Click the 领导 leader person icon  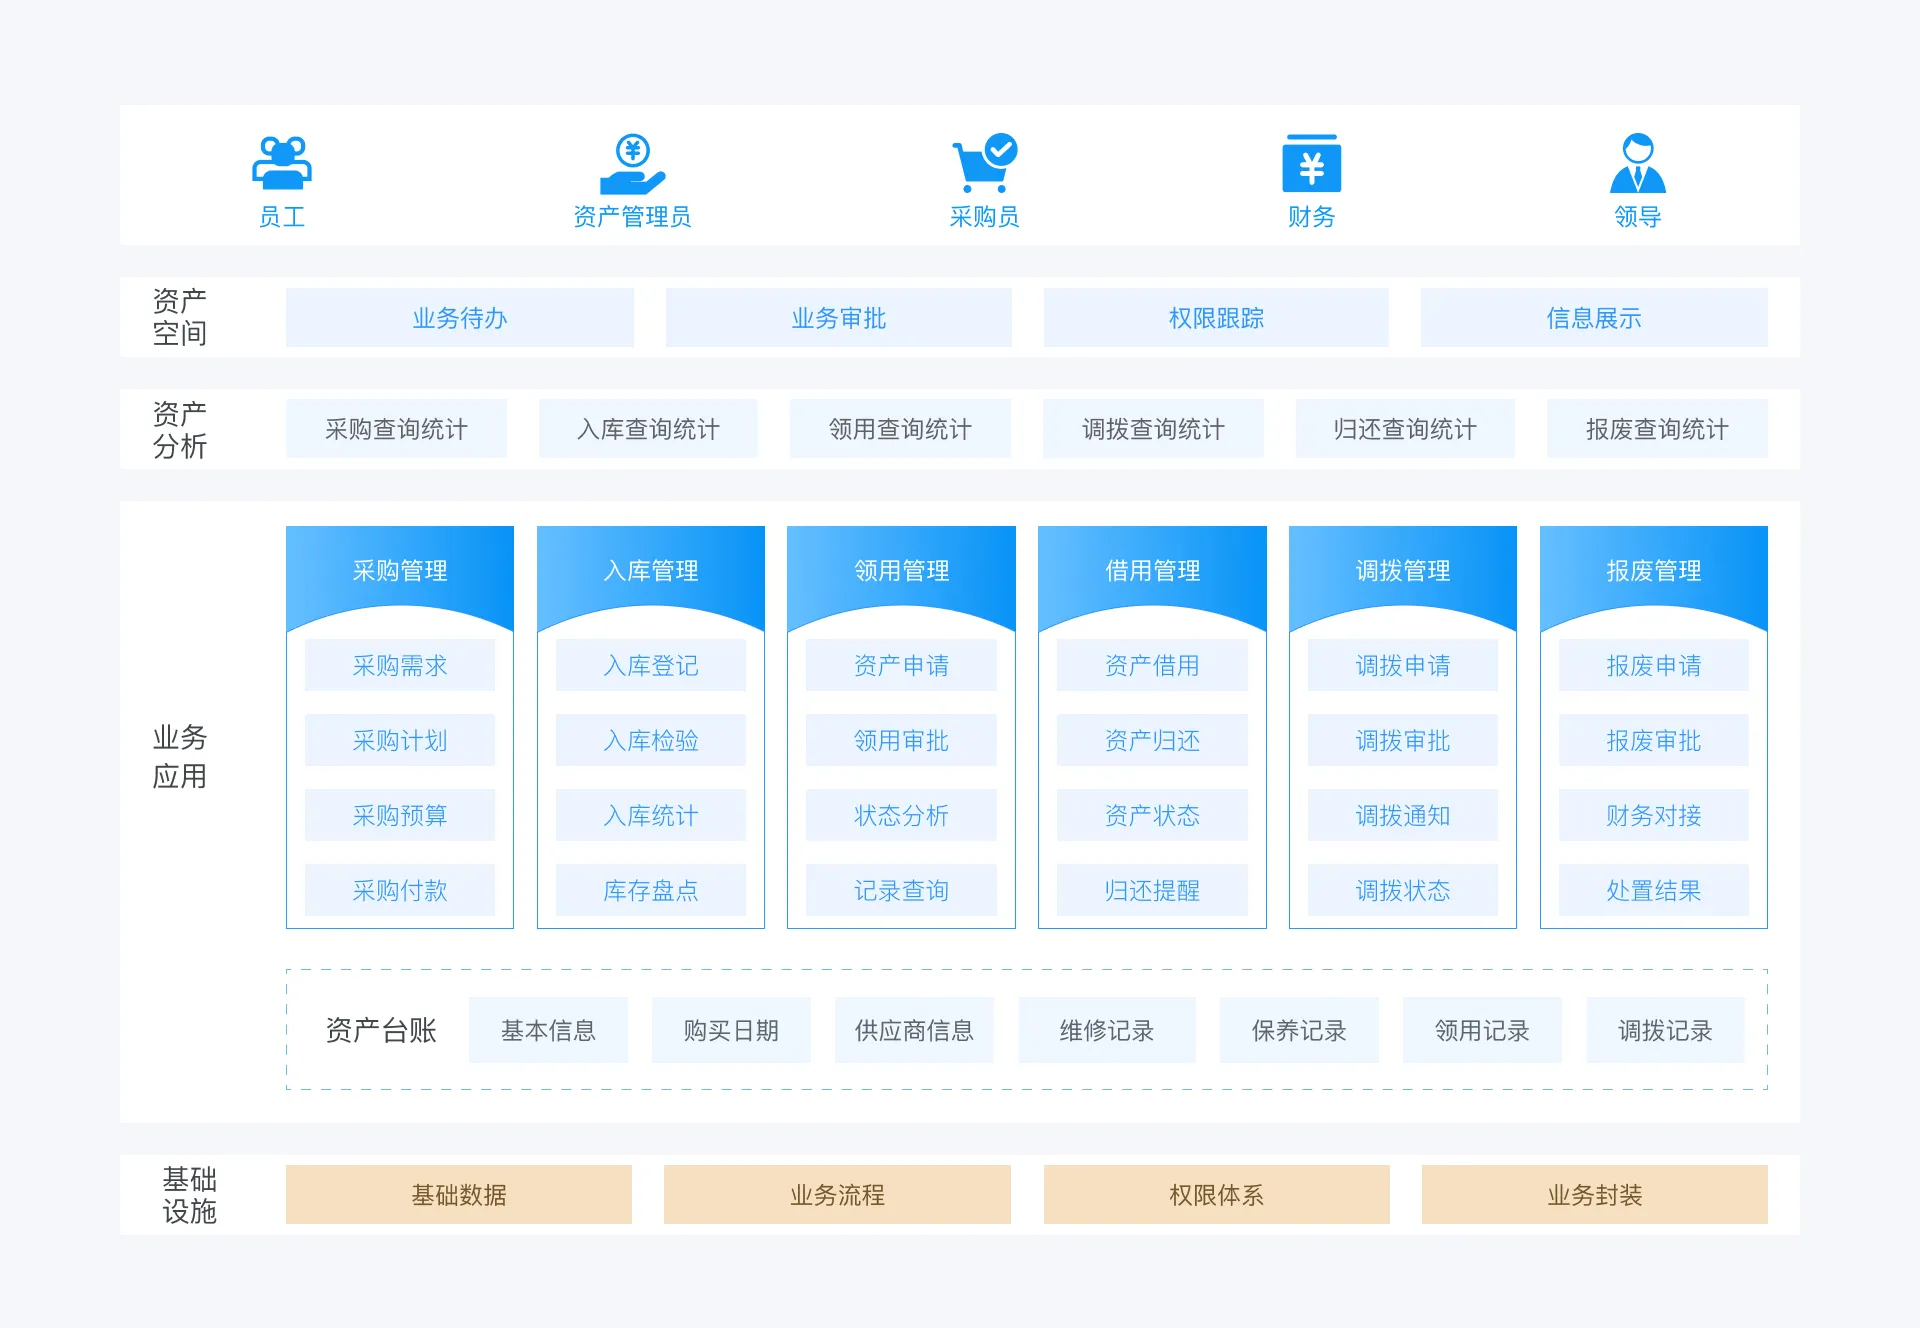(x=1637, y=163)
